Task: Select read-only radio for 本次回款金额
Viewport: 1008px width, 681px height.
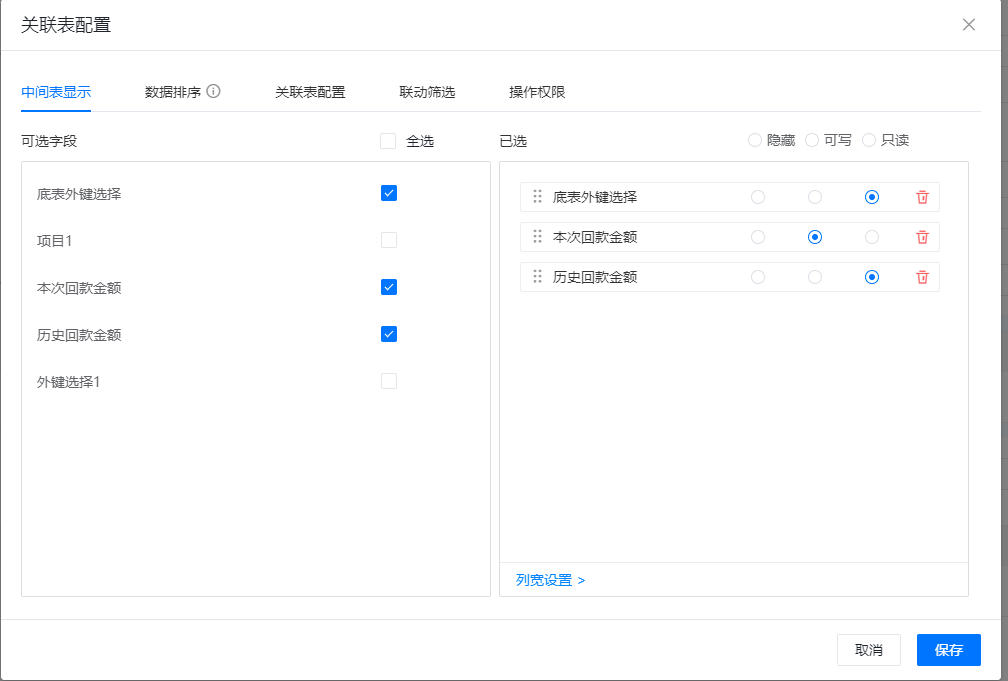Action: point(872,237)
